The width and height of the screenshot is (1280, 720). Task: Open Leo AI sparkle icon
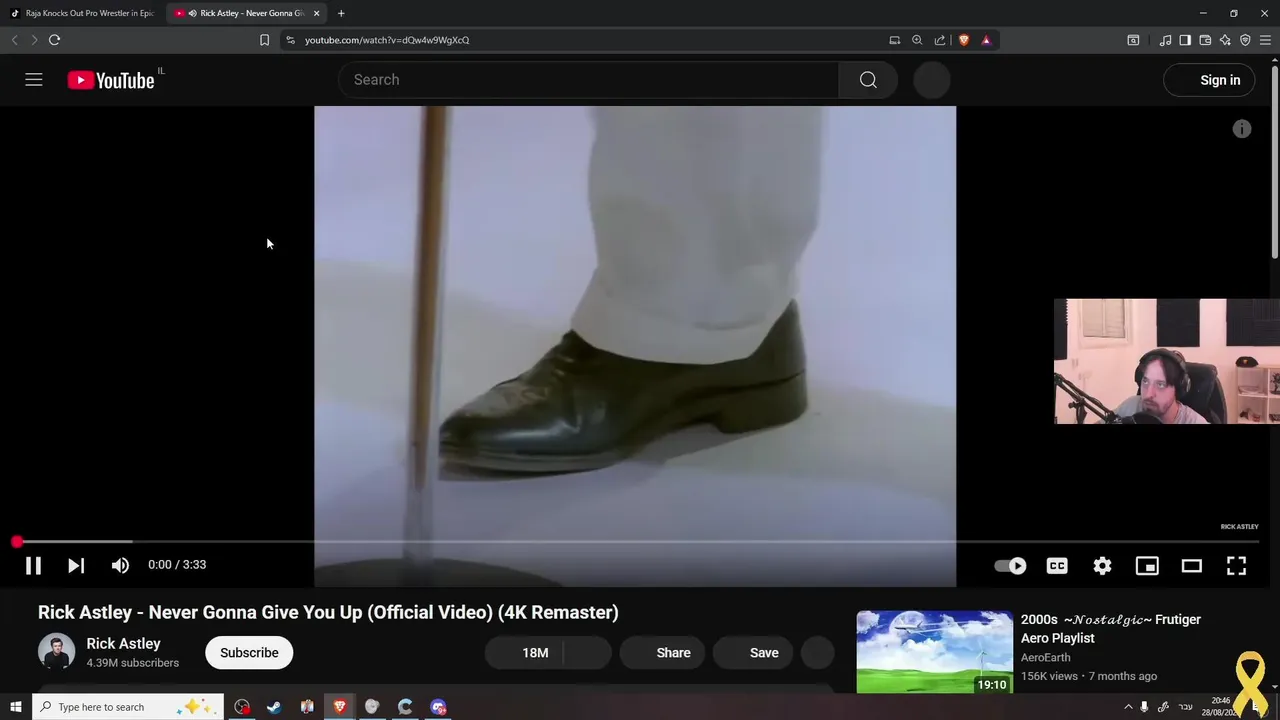(1225, 40)
